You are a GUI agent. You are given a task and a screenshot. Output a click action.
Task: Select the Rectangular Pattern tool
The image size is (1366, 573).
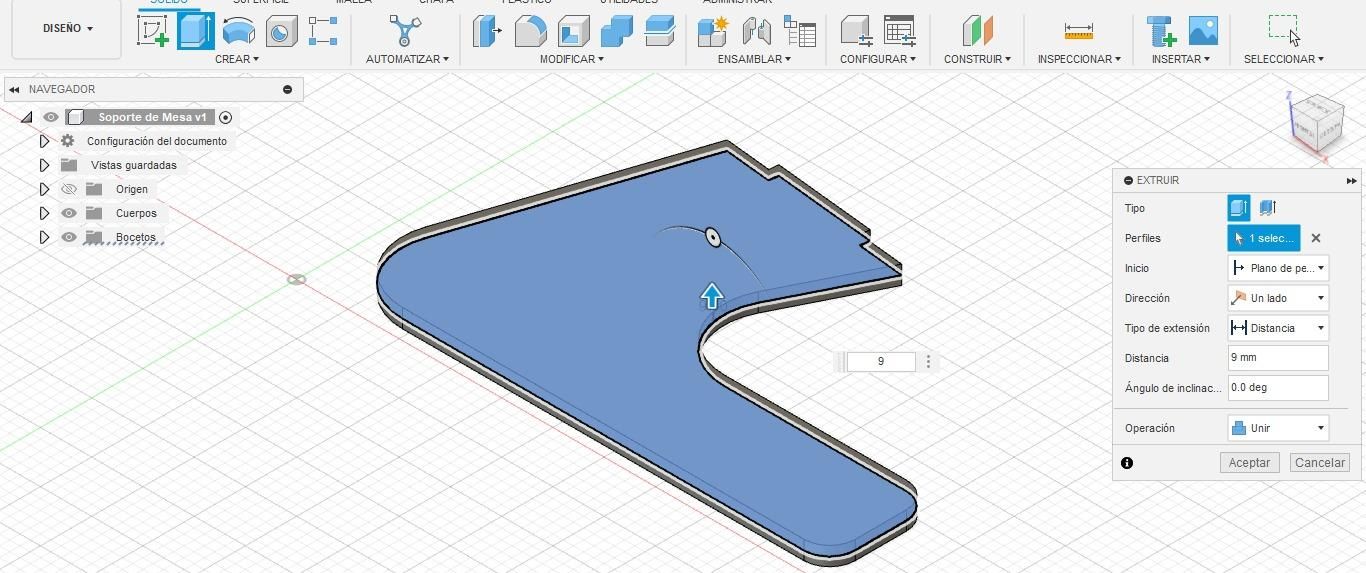(x=322, y=31)
